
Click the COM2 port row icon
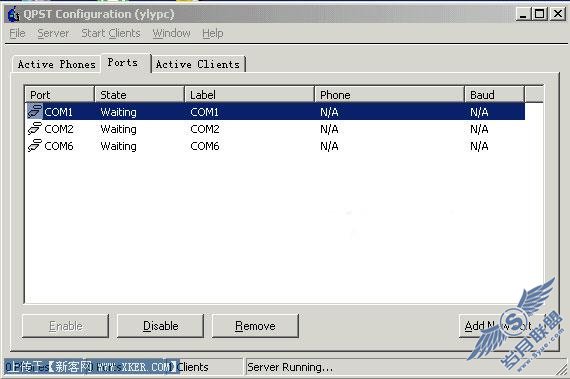[35, 128]
